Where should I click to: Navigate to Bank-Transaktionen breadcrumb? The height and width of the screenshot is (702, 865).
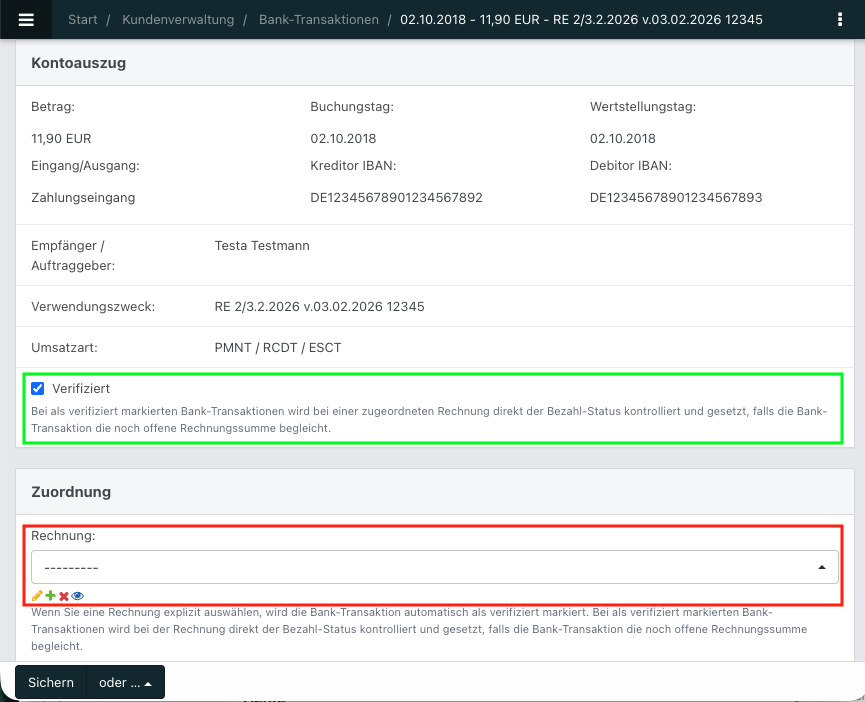[319, 20]
